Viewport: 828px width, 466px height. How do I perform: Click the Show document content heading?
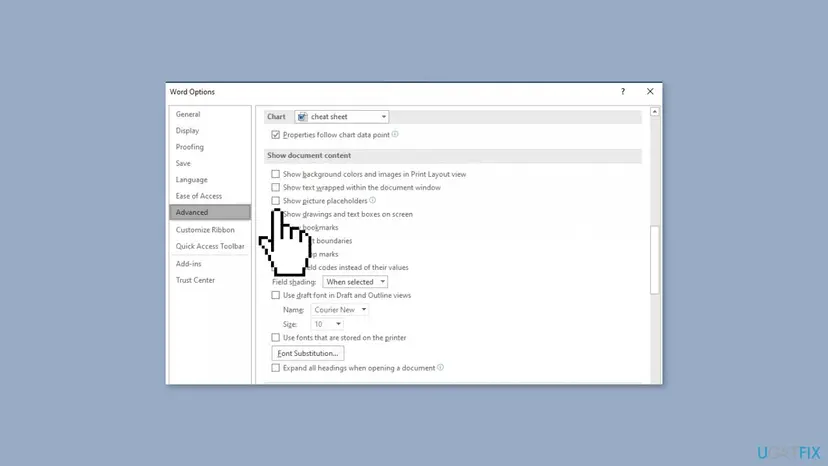pos(309,155)
